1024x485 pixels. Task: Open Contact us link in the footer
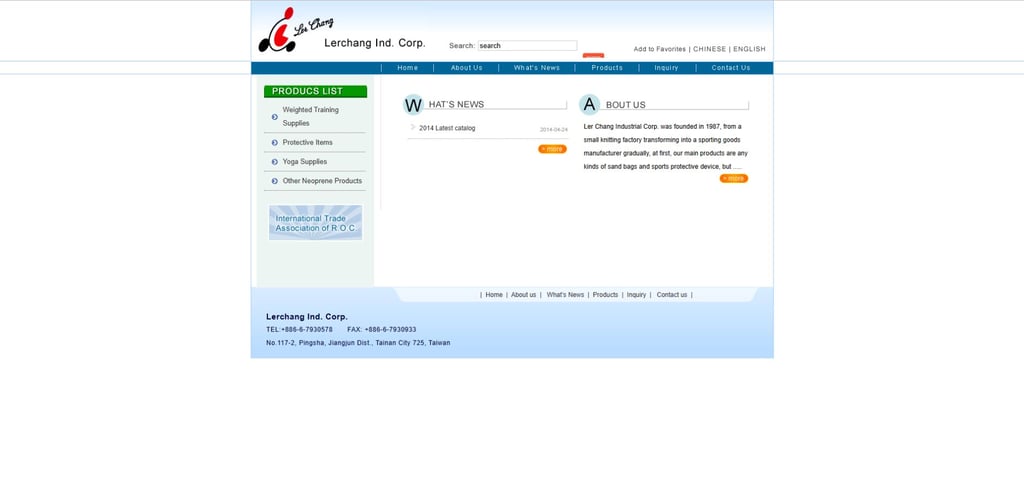671,295
